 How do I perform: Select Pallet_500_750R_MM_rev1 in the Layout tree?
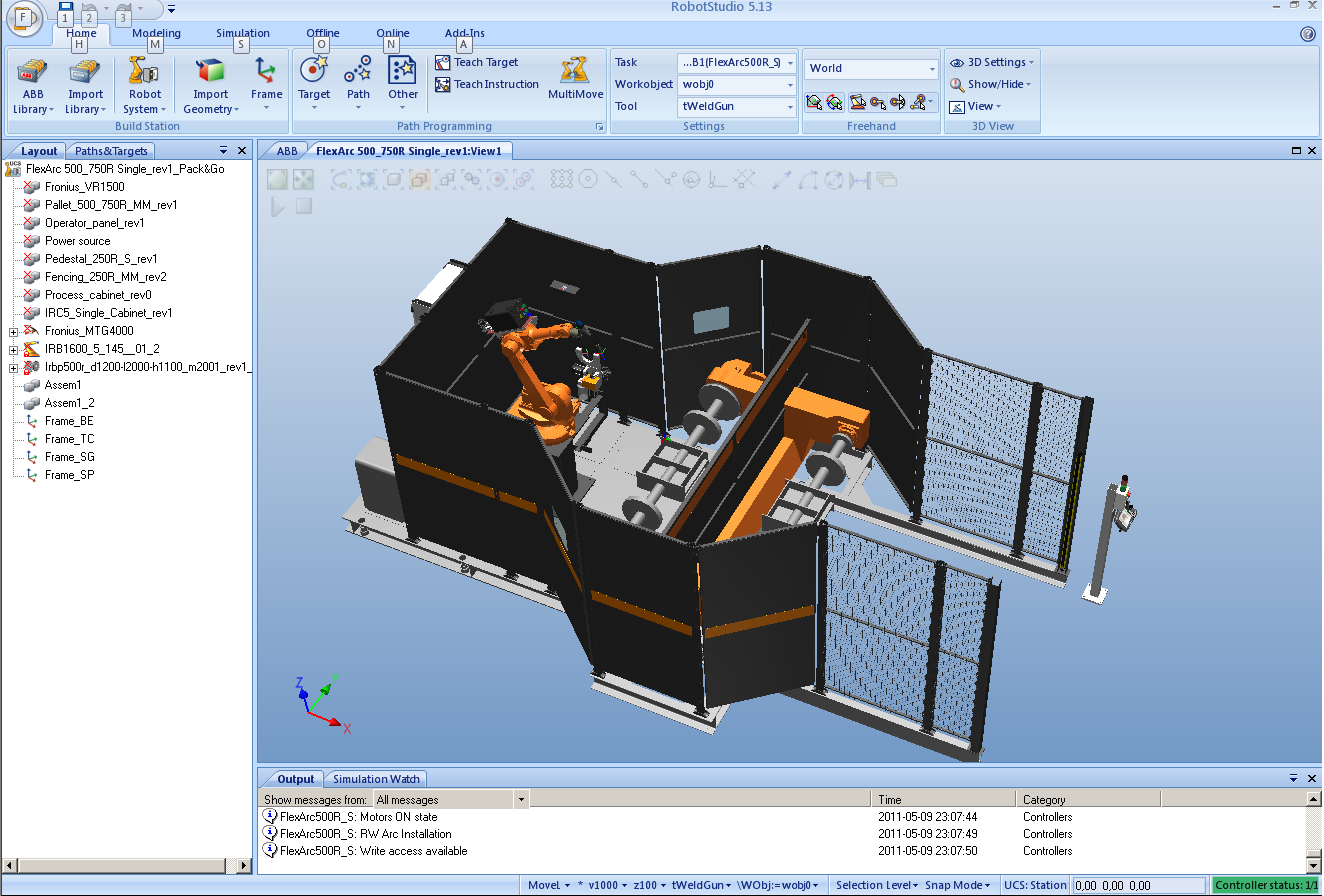tap(111, 205)
